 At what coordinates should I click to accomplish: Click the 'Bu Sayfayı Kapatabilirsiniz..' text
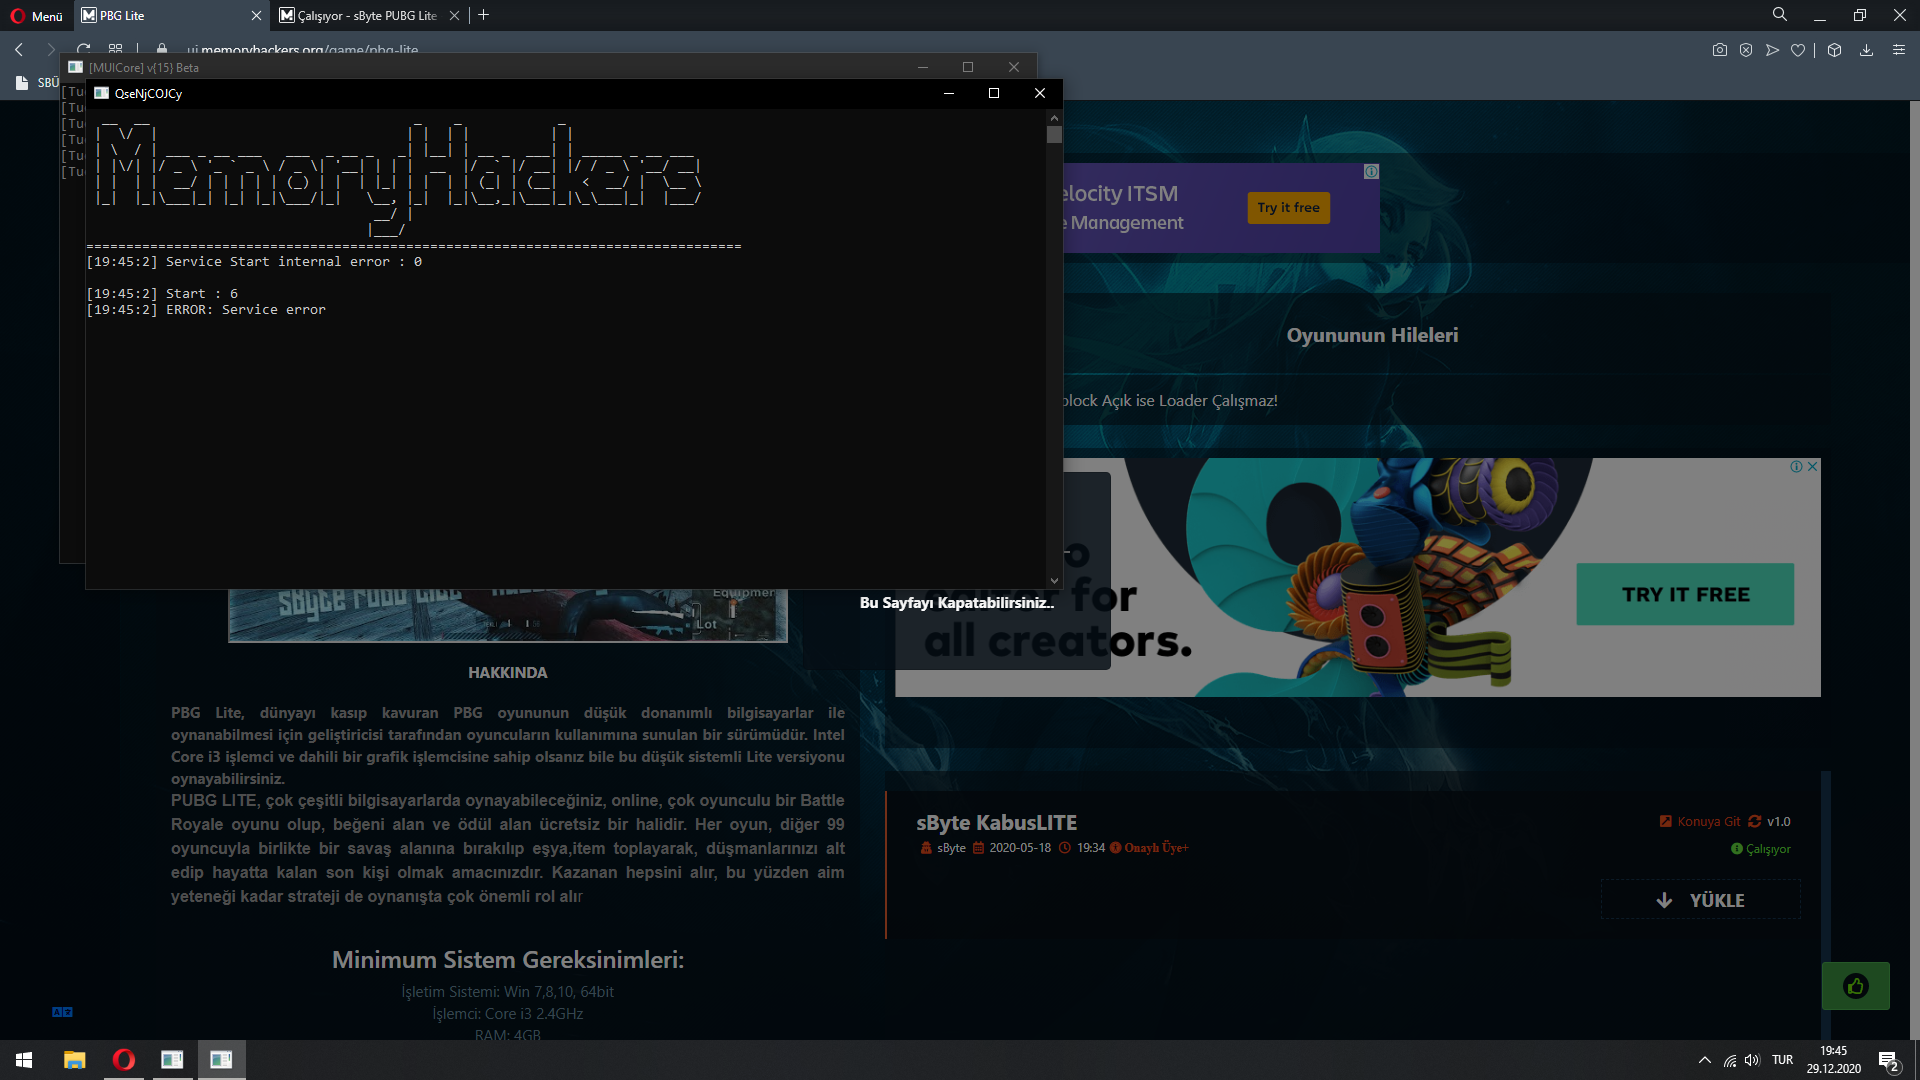[x=957, y=603]
